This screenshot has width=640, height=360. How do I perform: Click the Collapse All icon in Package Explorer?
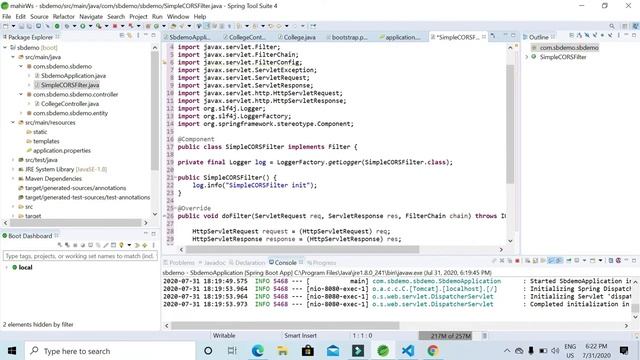(x=122, y=36)
